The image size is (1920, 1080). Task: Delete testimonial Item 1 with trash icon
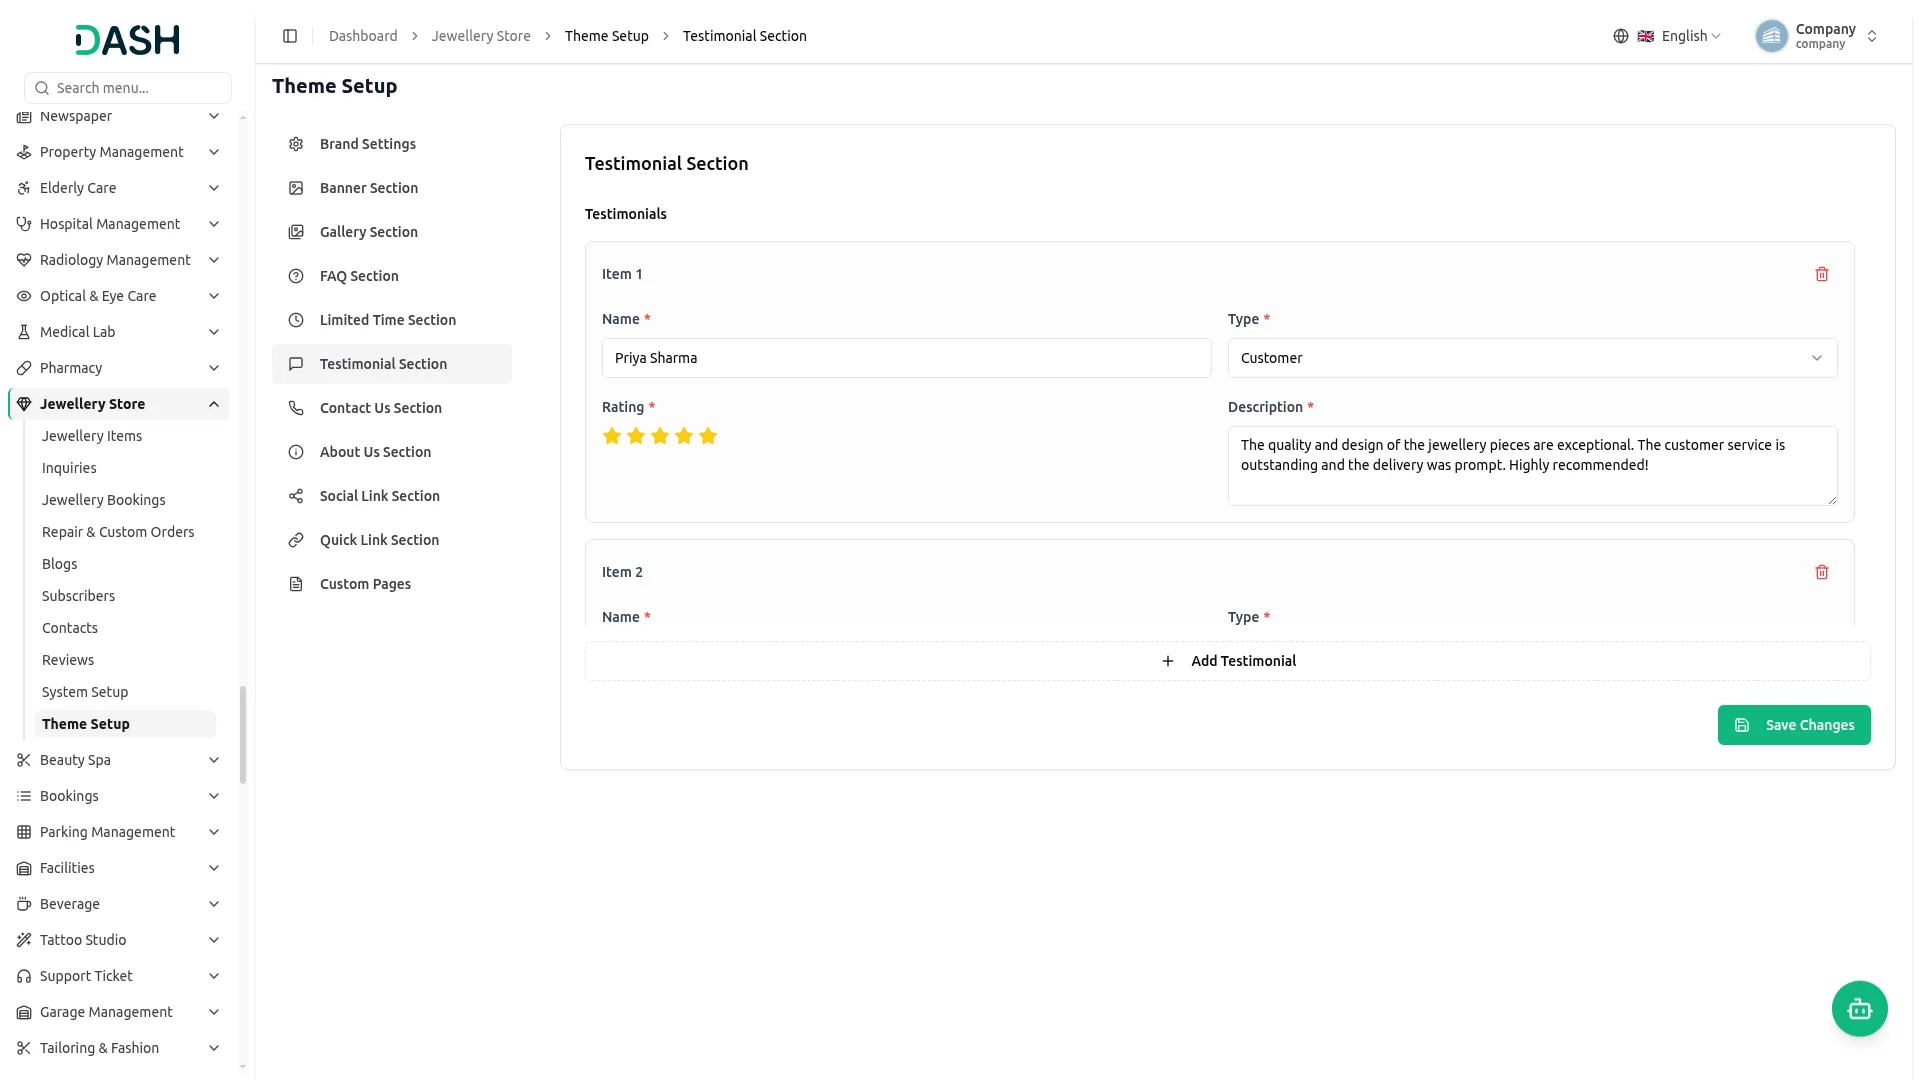pyautogui.click(x=1821, y=274)
